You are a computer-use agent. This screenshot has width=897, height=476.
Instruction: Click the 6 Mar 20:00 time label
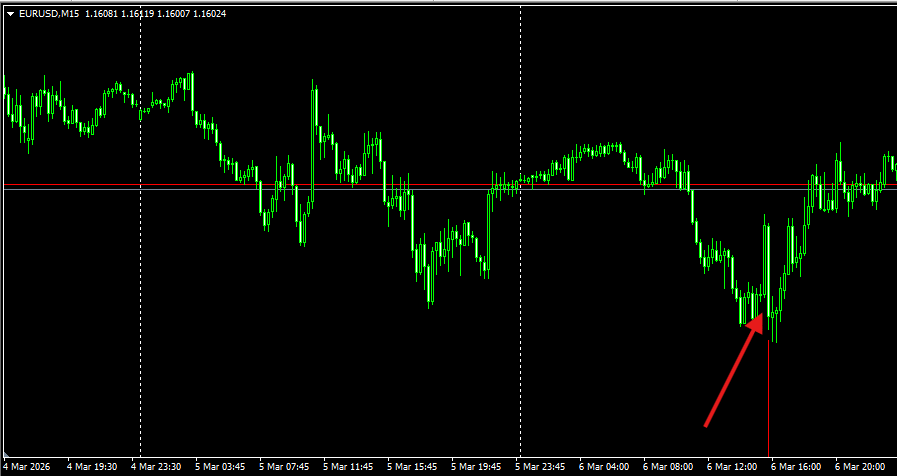click(x=860, y=467)
